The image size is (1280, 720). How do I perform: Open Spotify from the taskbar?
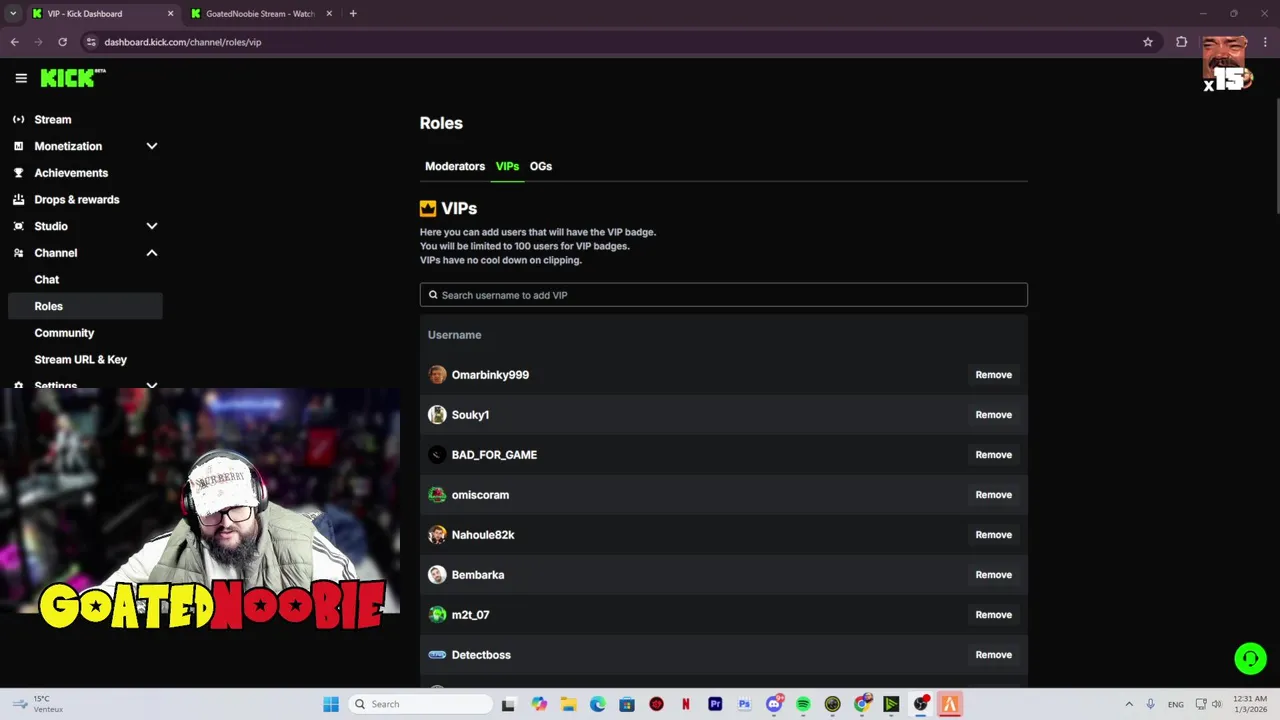pos(803,704)
